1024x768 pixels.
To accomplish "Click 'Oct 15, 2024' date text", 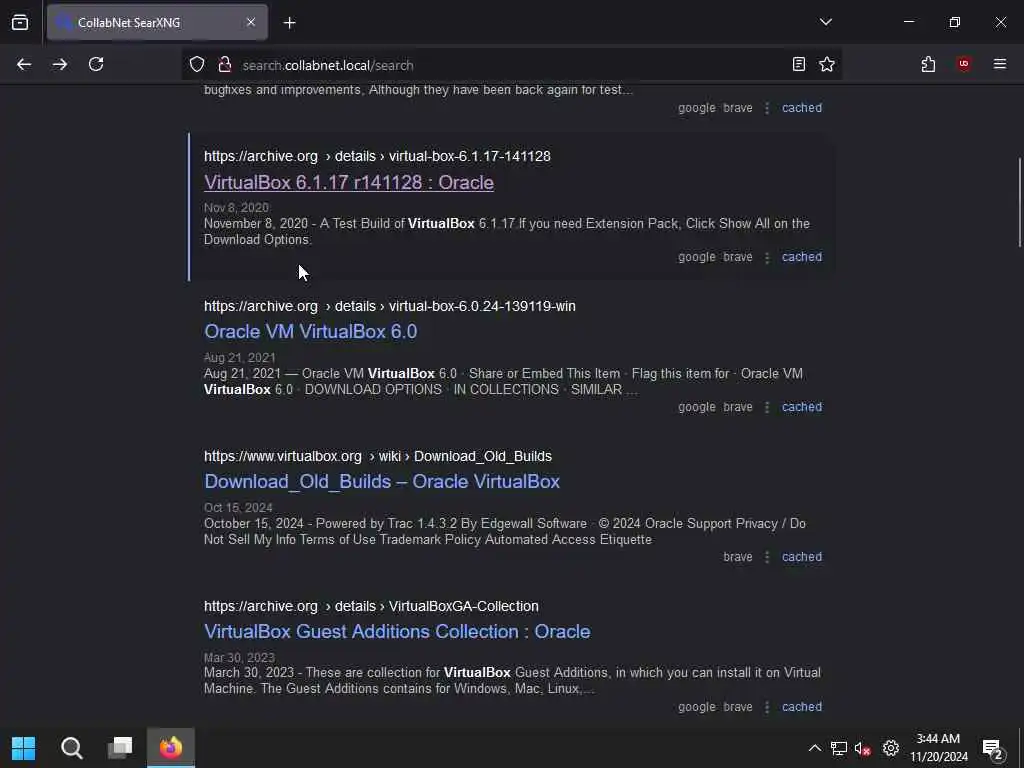I will (x=238, y=507).
